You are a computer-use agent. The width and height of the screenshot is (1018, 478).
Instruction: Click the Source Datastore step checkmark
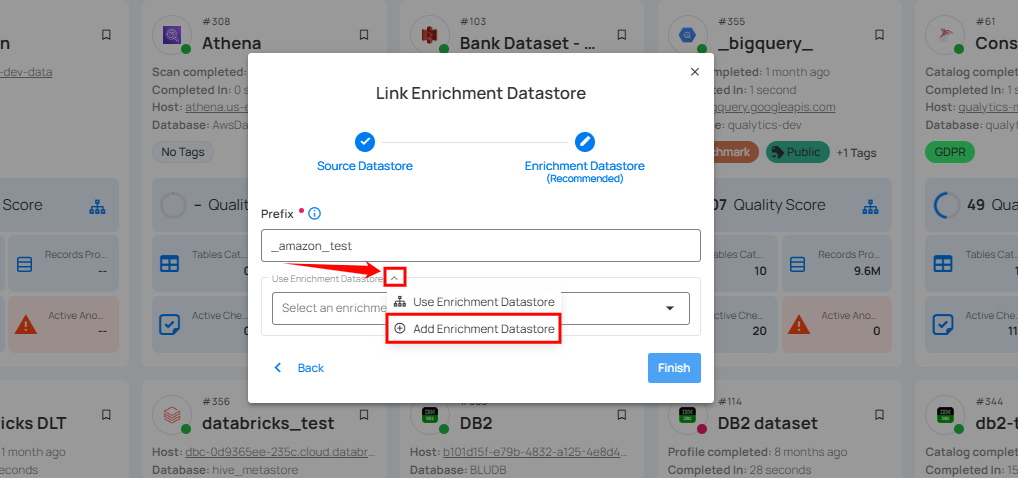coord(365,142)
